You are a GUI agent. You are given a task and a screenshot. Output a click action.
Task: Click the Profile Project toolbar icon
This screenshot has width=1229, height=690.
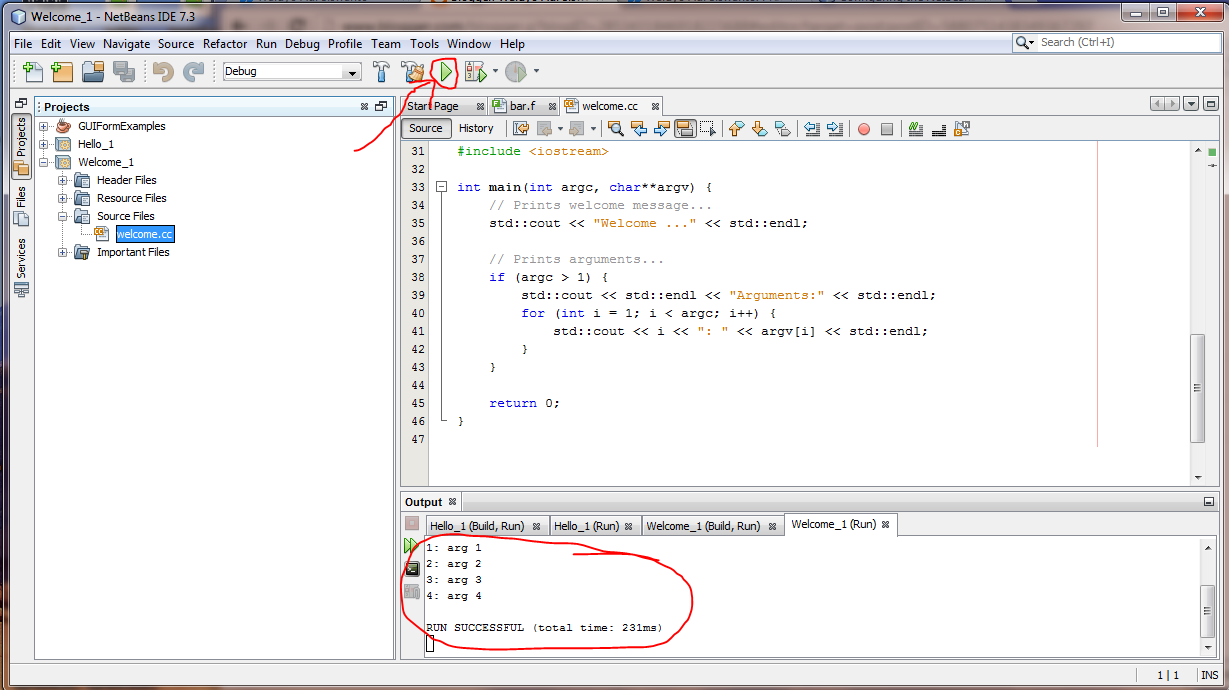pos(515,72)
